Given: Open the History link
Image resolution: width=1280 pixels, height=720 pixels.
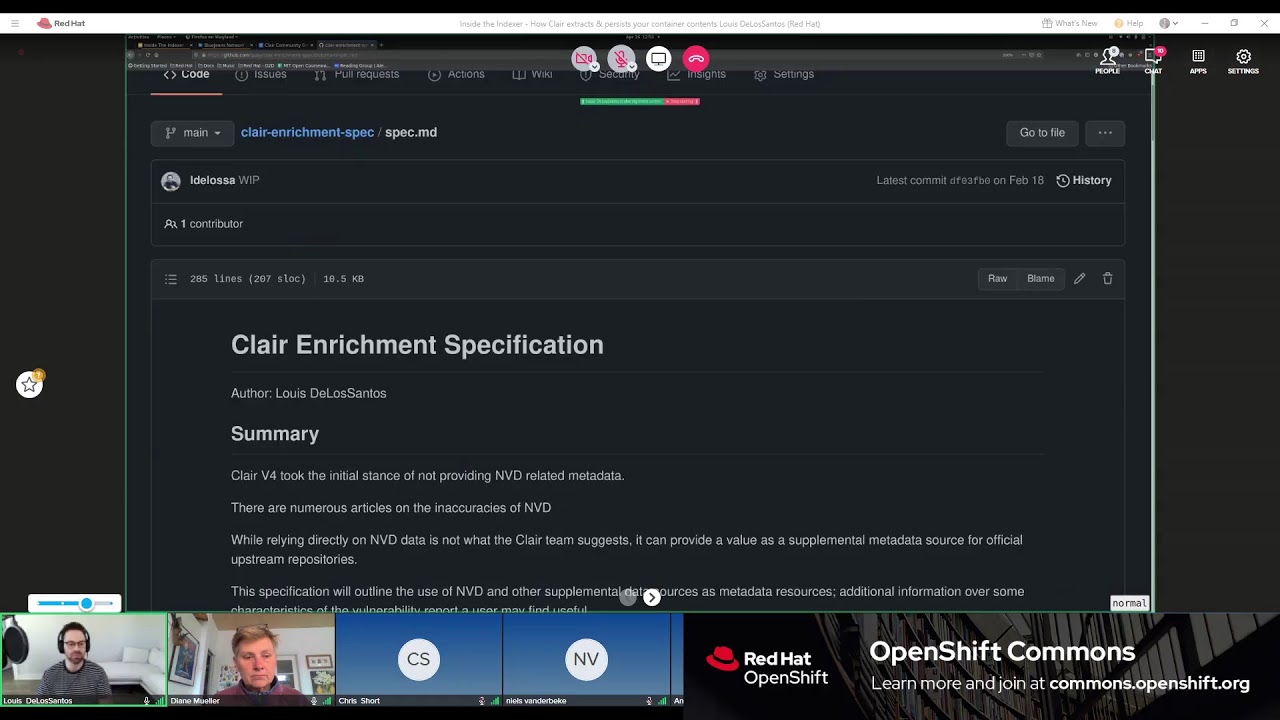Looking at the screenshot, I should click(x=1084, y=180).
